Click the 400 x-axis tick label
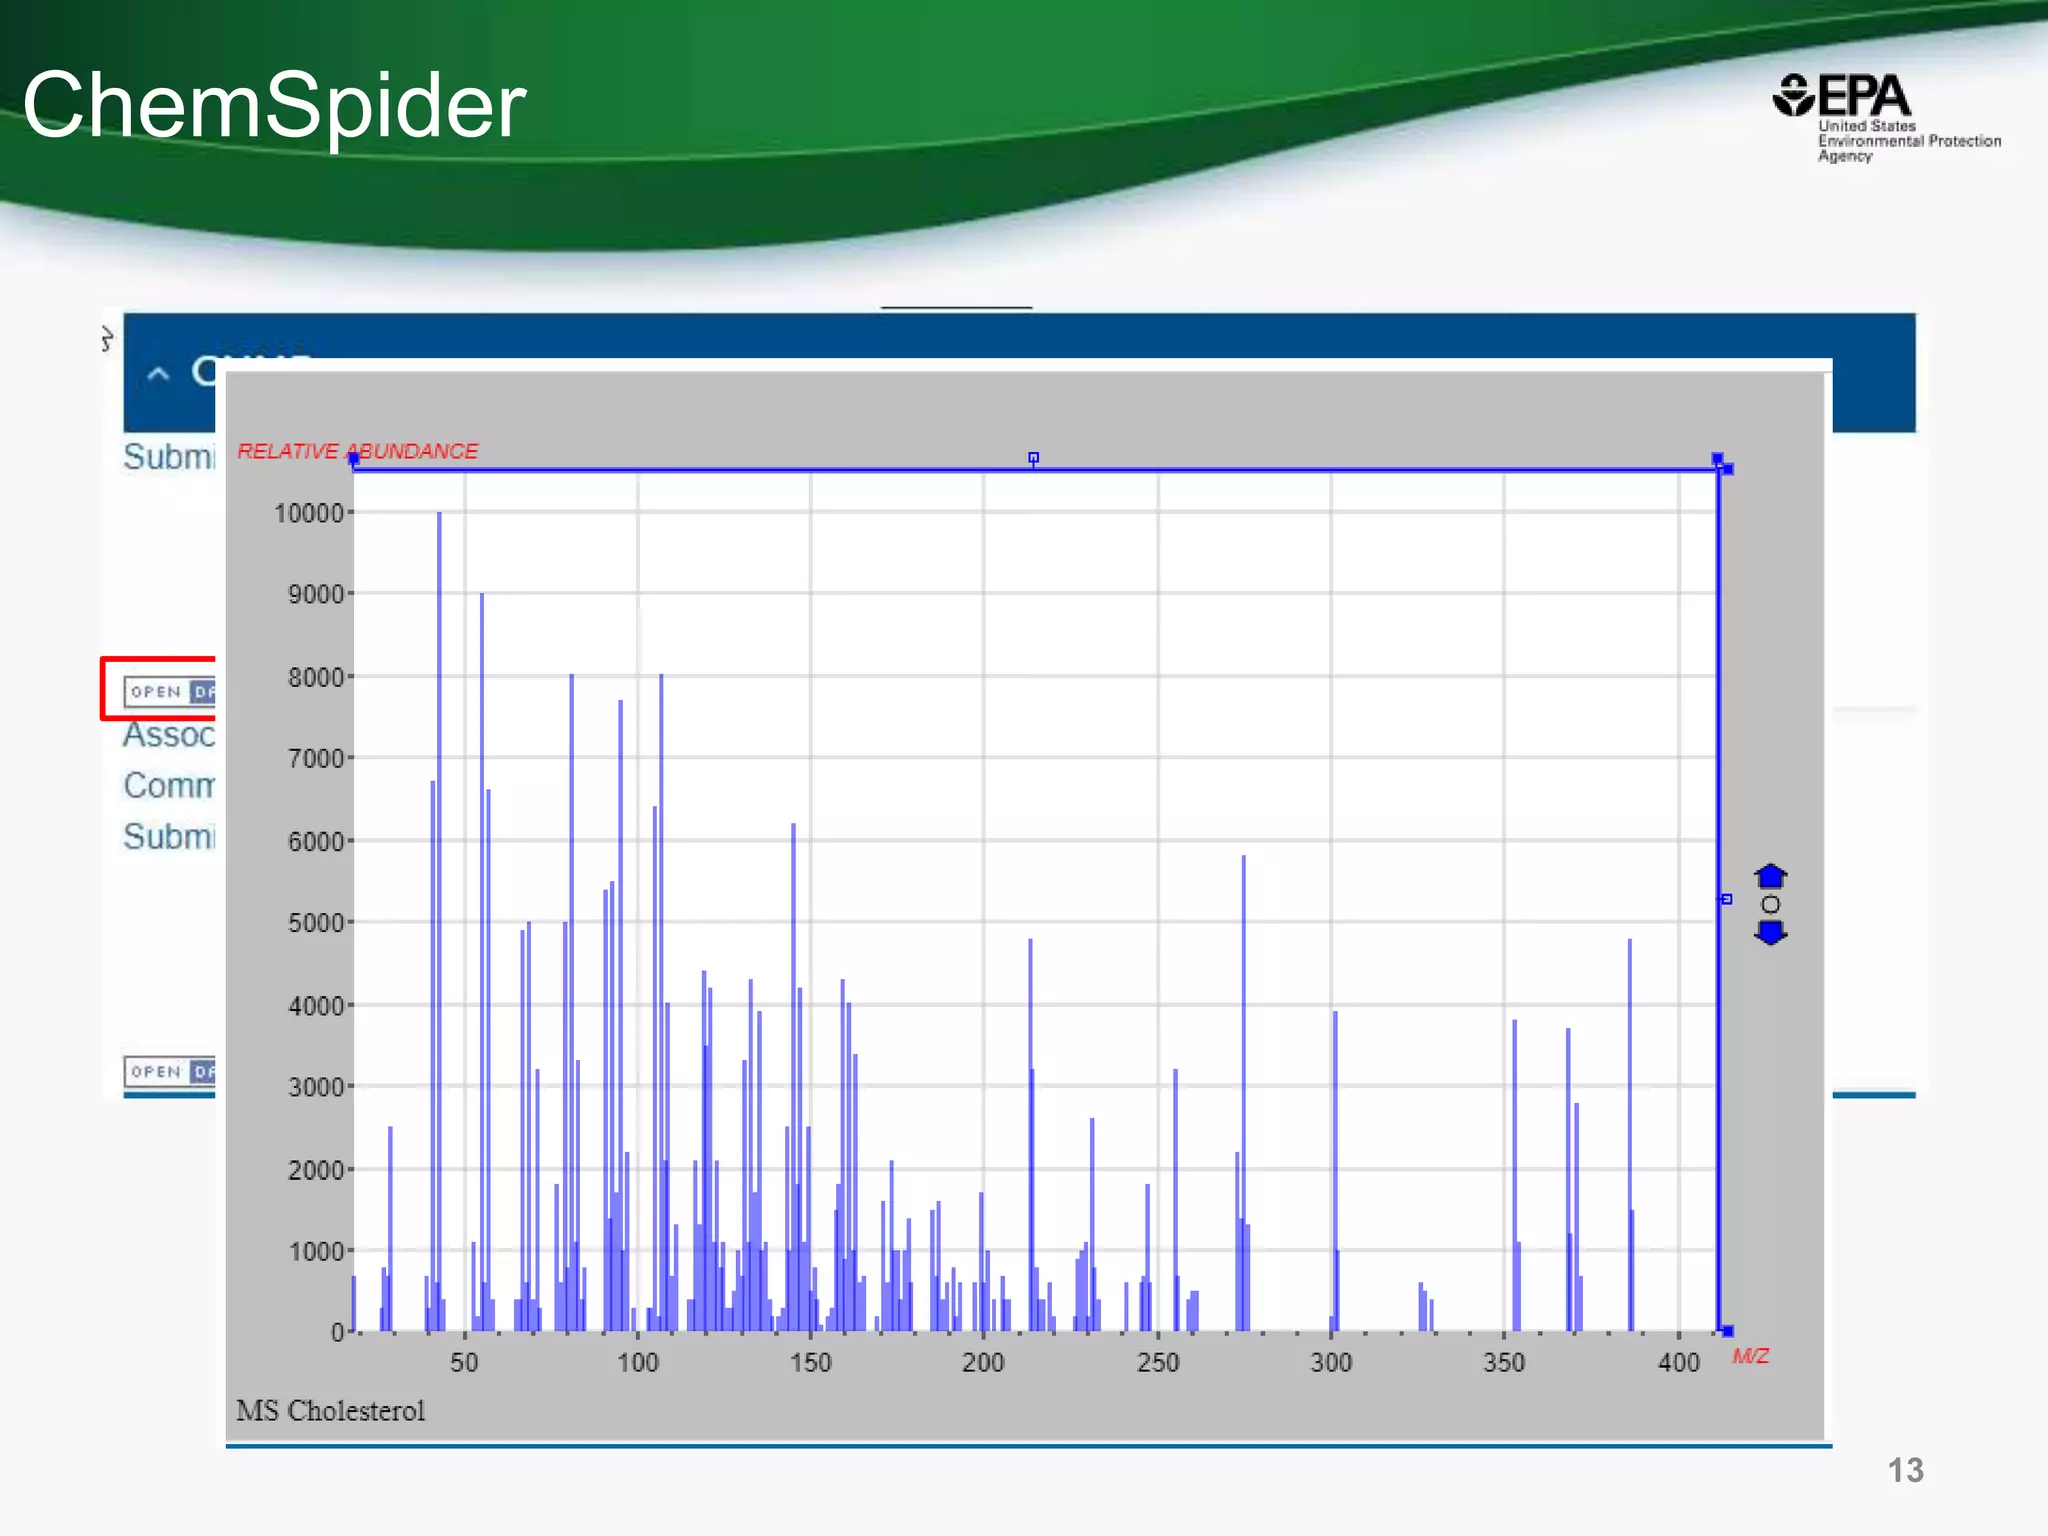The image size is (2048, 1536). coord(1679,1362)
